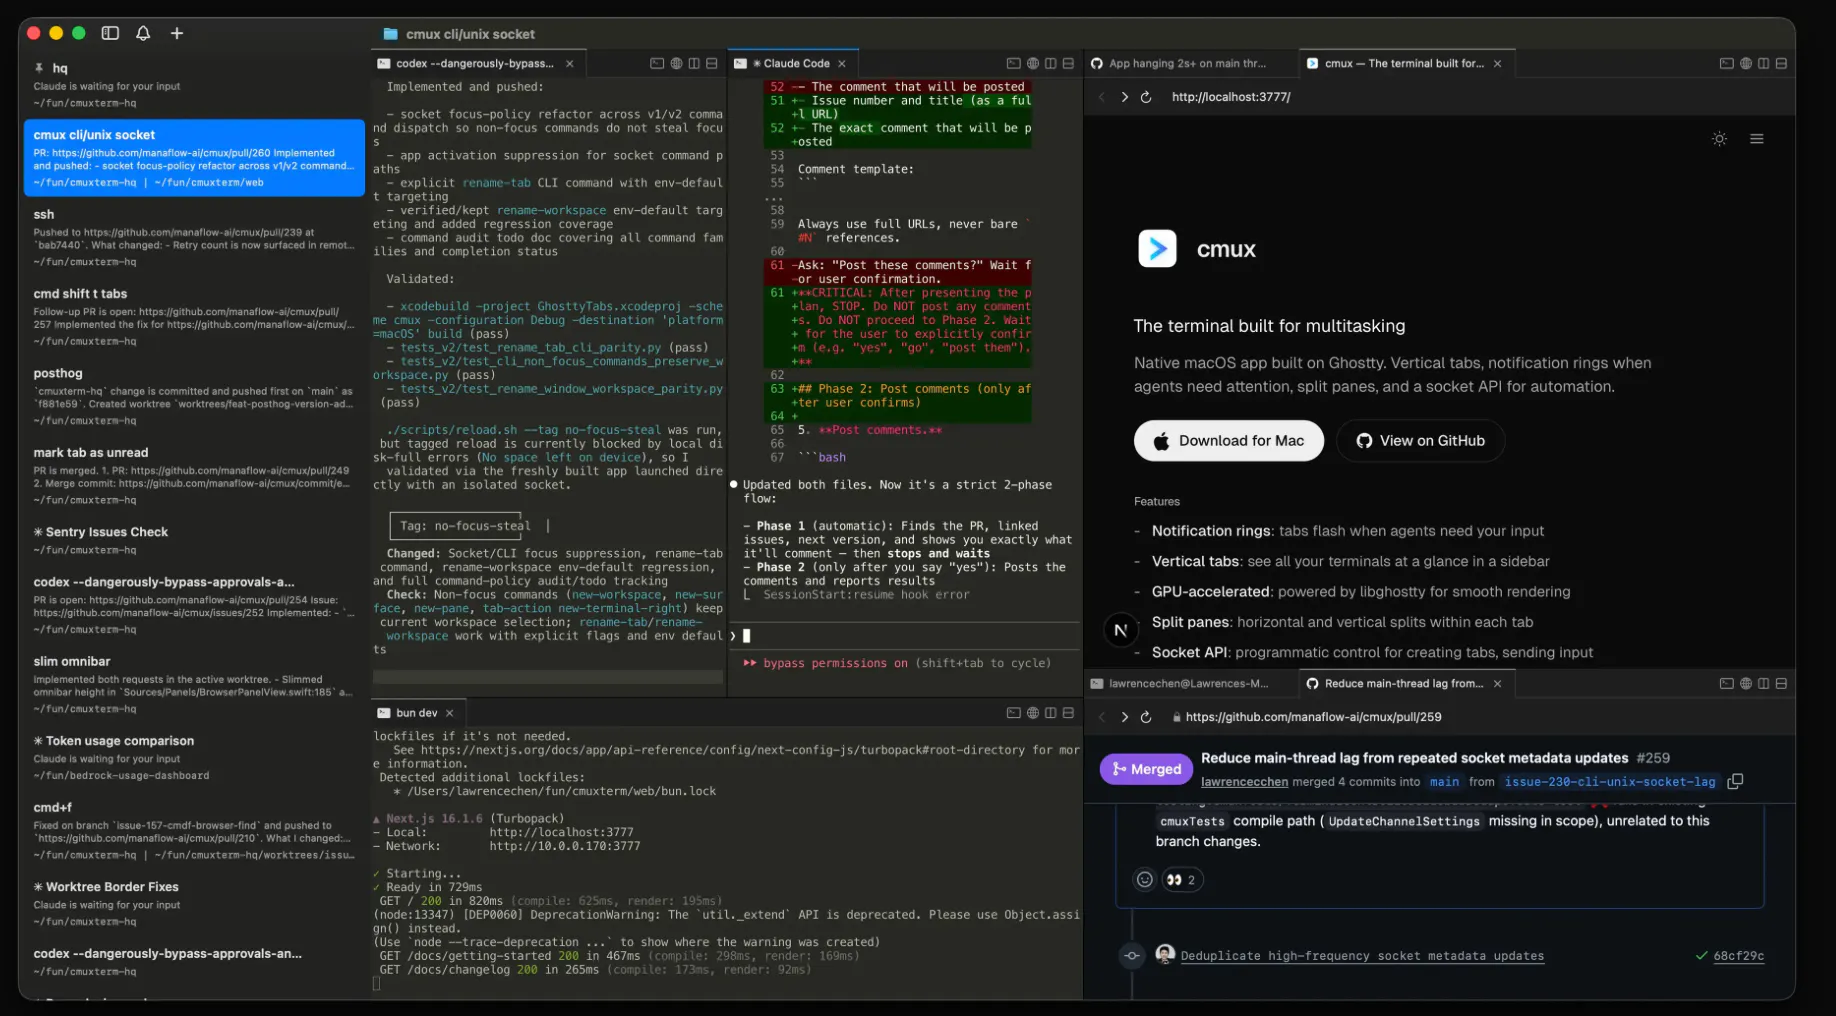Close the codex --dangerously-bypass tab
This screenshot has height=1016, width=1836.
pos(570,63)
